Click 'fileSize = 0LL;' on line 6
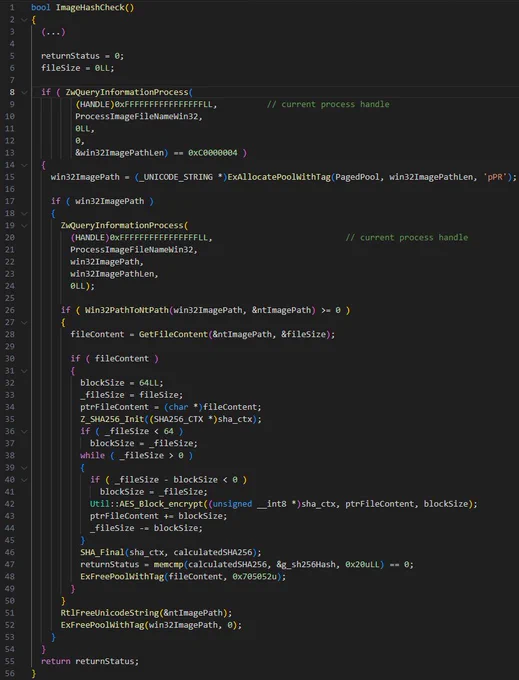Screen dimensions: 519x680 tap(78, 68)
